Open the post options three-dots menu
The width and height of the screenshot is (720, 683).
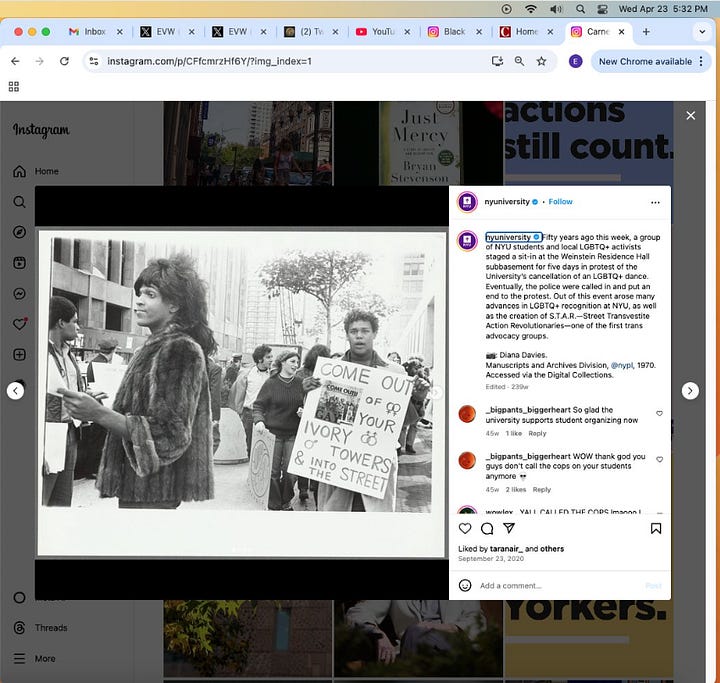(655, 202)
